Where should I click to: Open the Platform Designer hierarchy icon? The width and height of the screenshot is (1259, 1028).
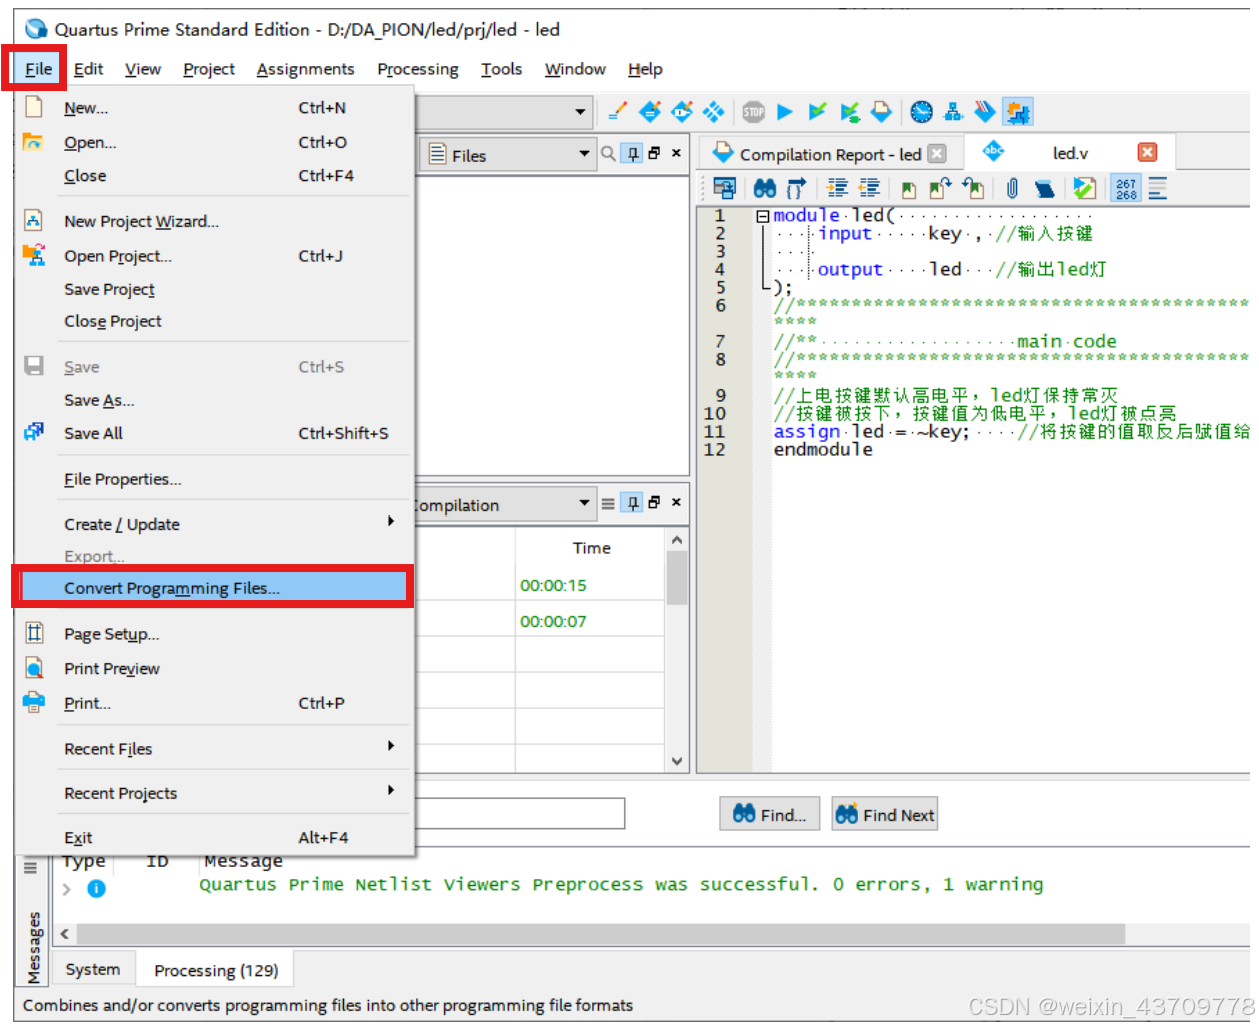(953, 112)
